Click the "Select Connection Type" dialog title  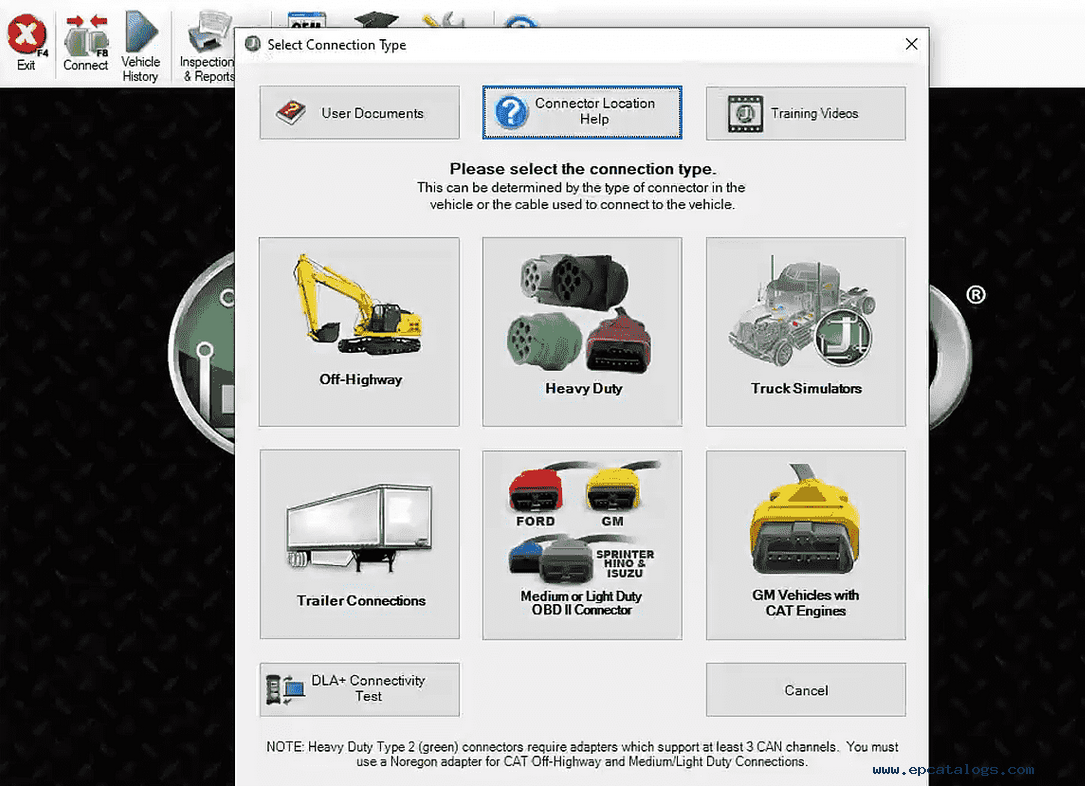click(x=336, y=45)
